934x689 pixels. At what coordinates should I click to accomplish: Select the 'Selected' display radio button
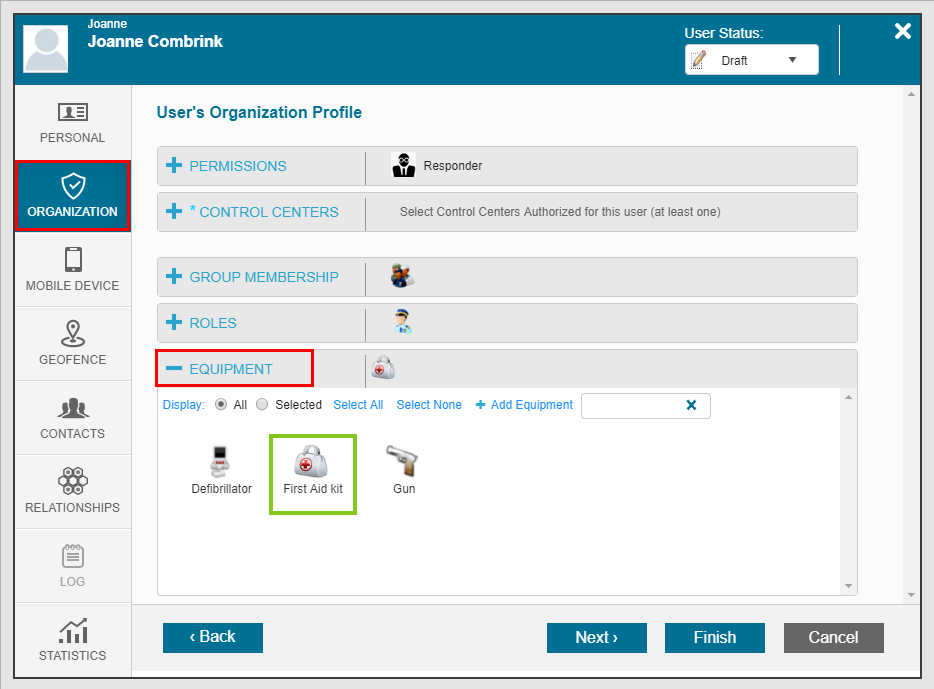[263, 405]
